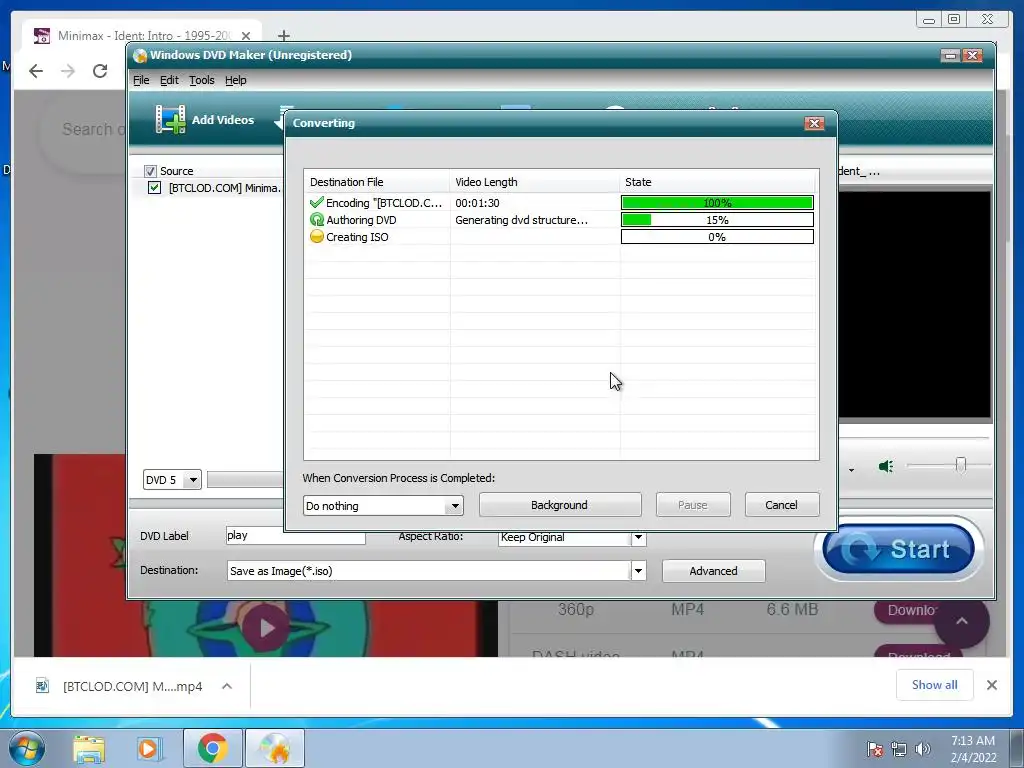This screenshot has height=768, width=1024.
Task: Click Chrome forward arrow
Action: [x=68, y=71]
